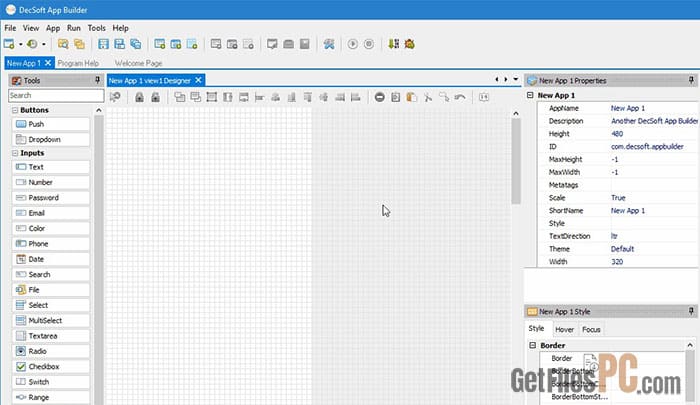
Task: Click the open padlock unlock controls icon
Action: click(x=155, y=97)
